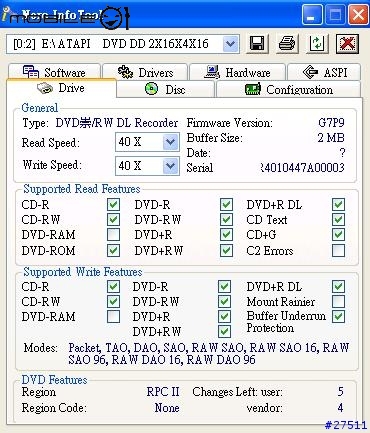
Task: Toggle the CD-RW read feature checkbox
Action: click(x=113, y=219)
